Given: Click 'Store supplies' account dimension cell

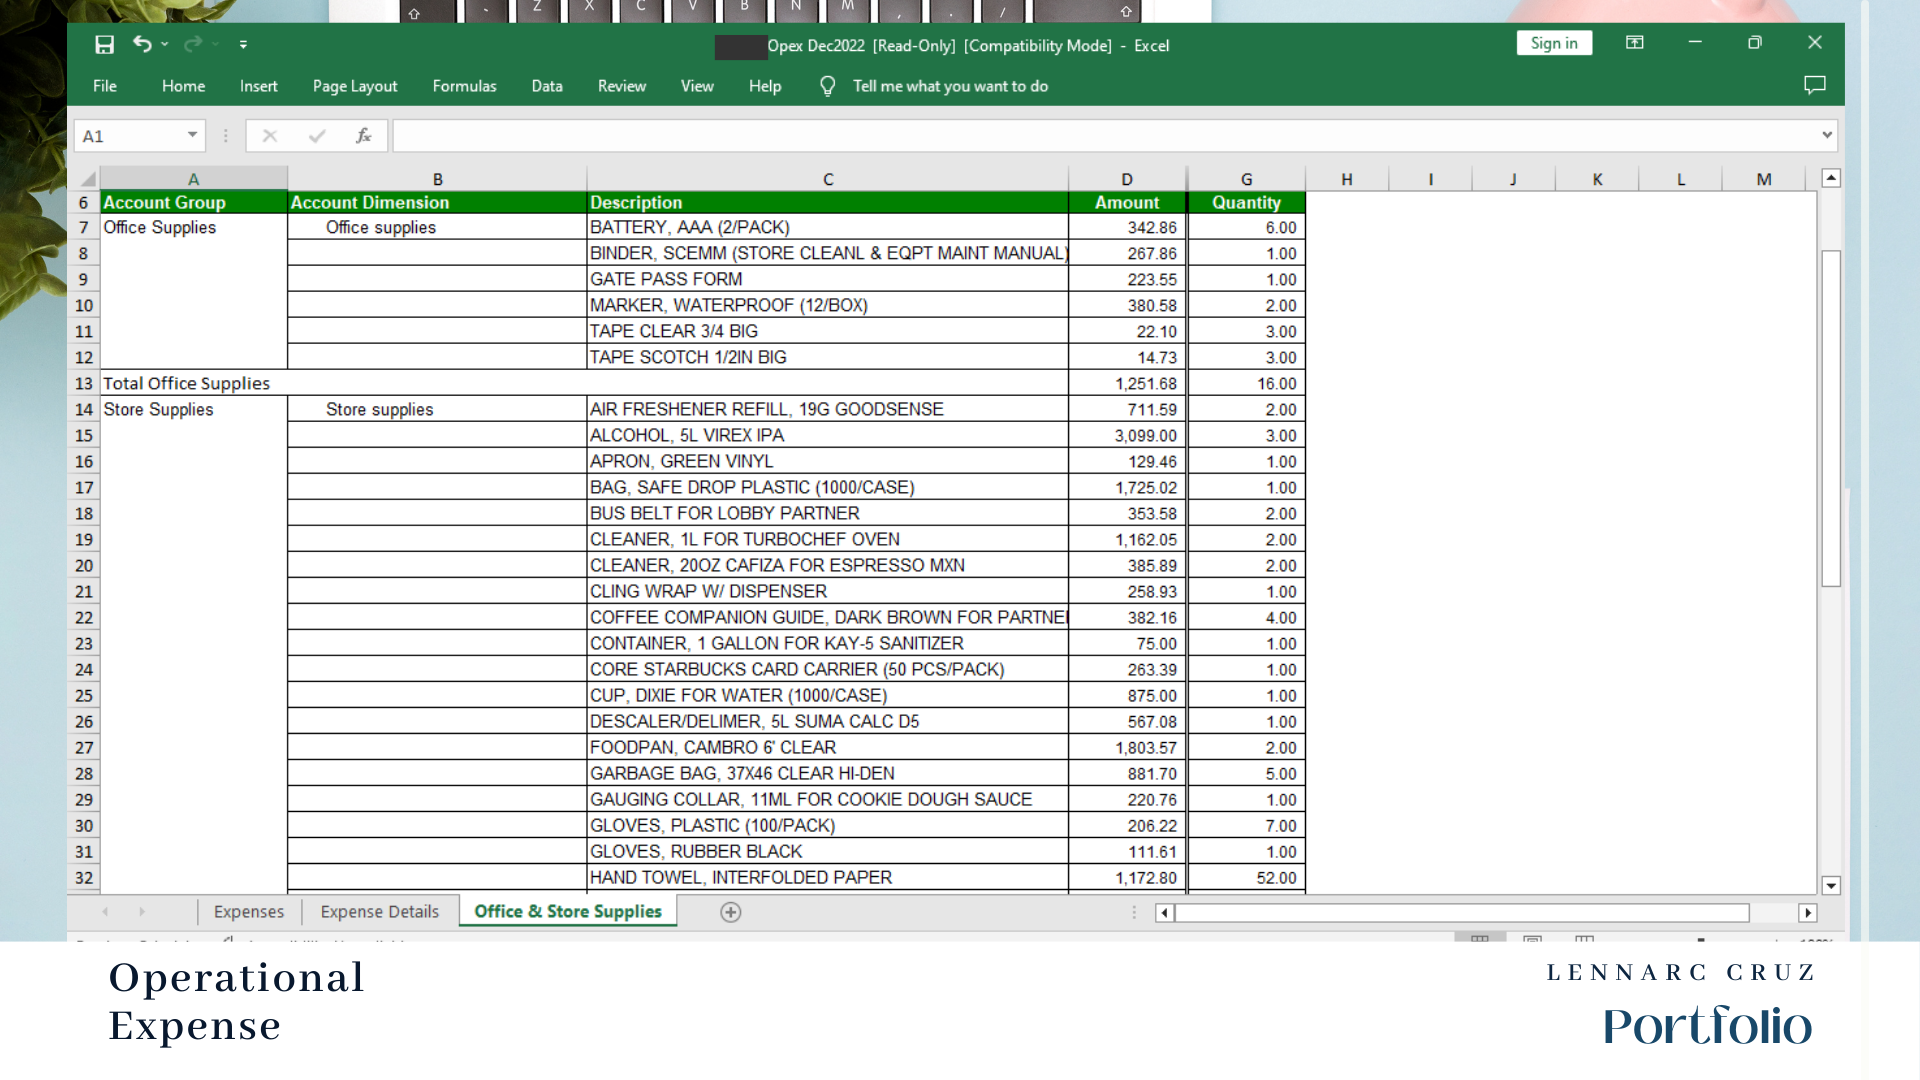Looking at the screenshot, I should 438,410.
